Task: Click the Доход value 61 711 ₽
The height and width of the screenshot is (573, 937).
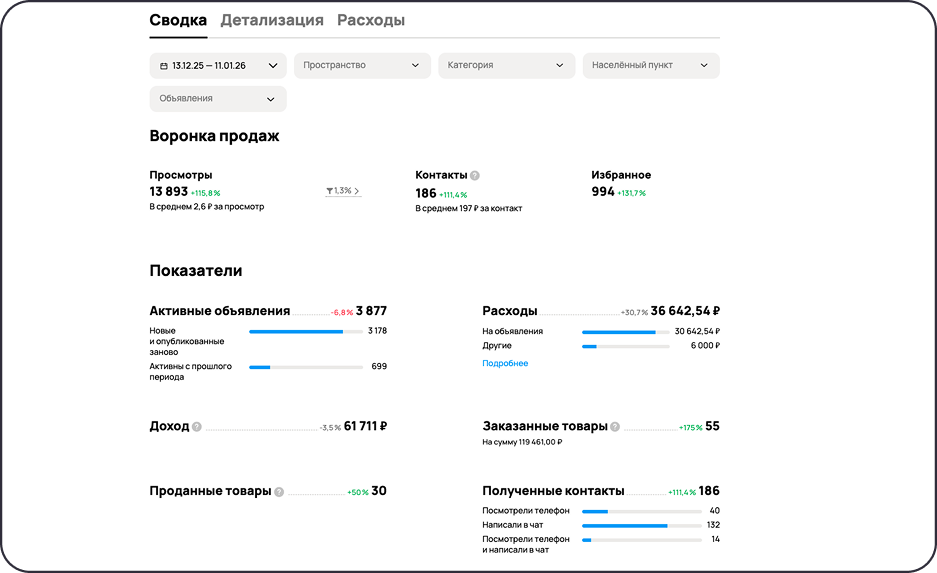Action: 365,427
